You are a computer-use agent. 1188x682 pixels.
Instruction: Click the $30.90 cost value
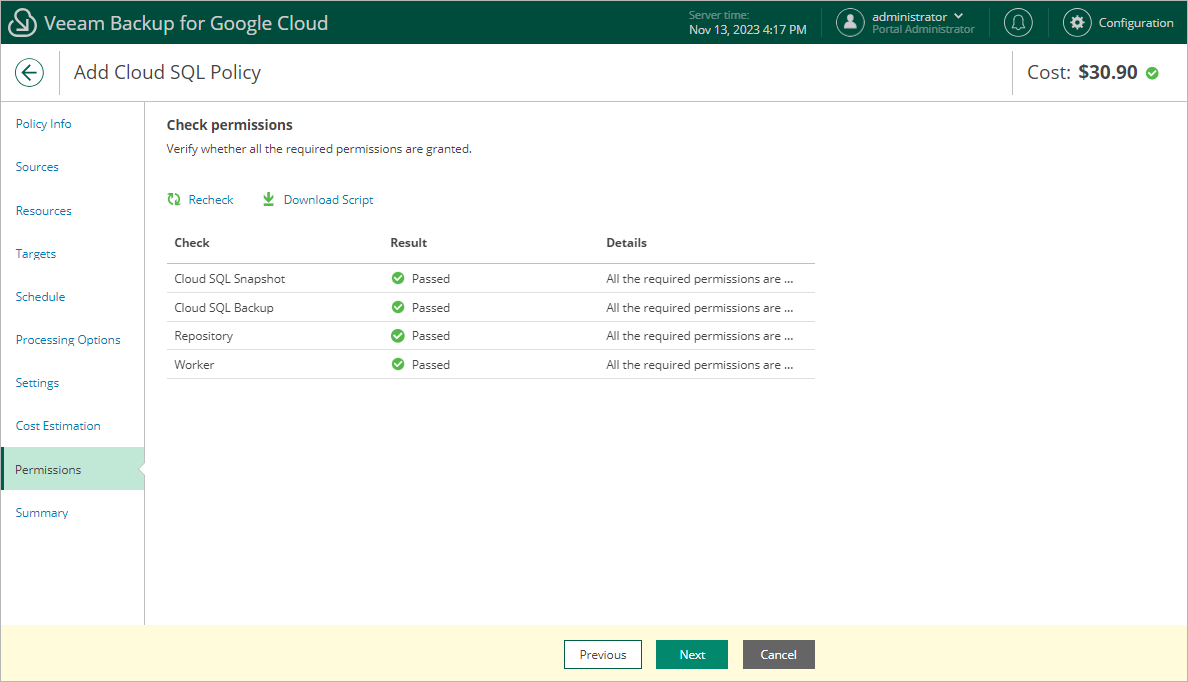(1108, 73)
